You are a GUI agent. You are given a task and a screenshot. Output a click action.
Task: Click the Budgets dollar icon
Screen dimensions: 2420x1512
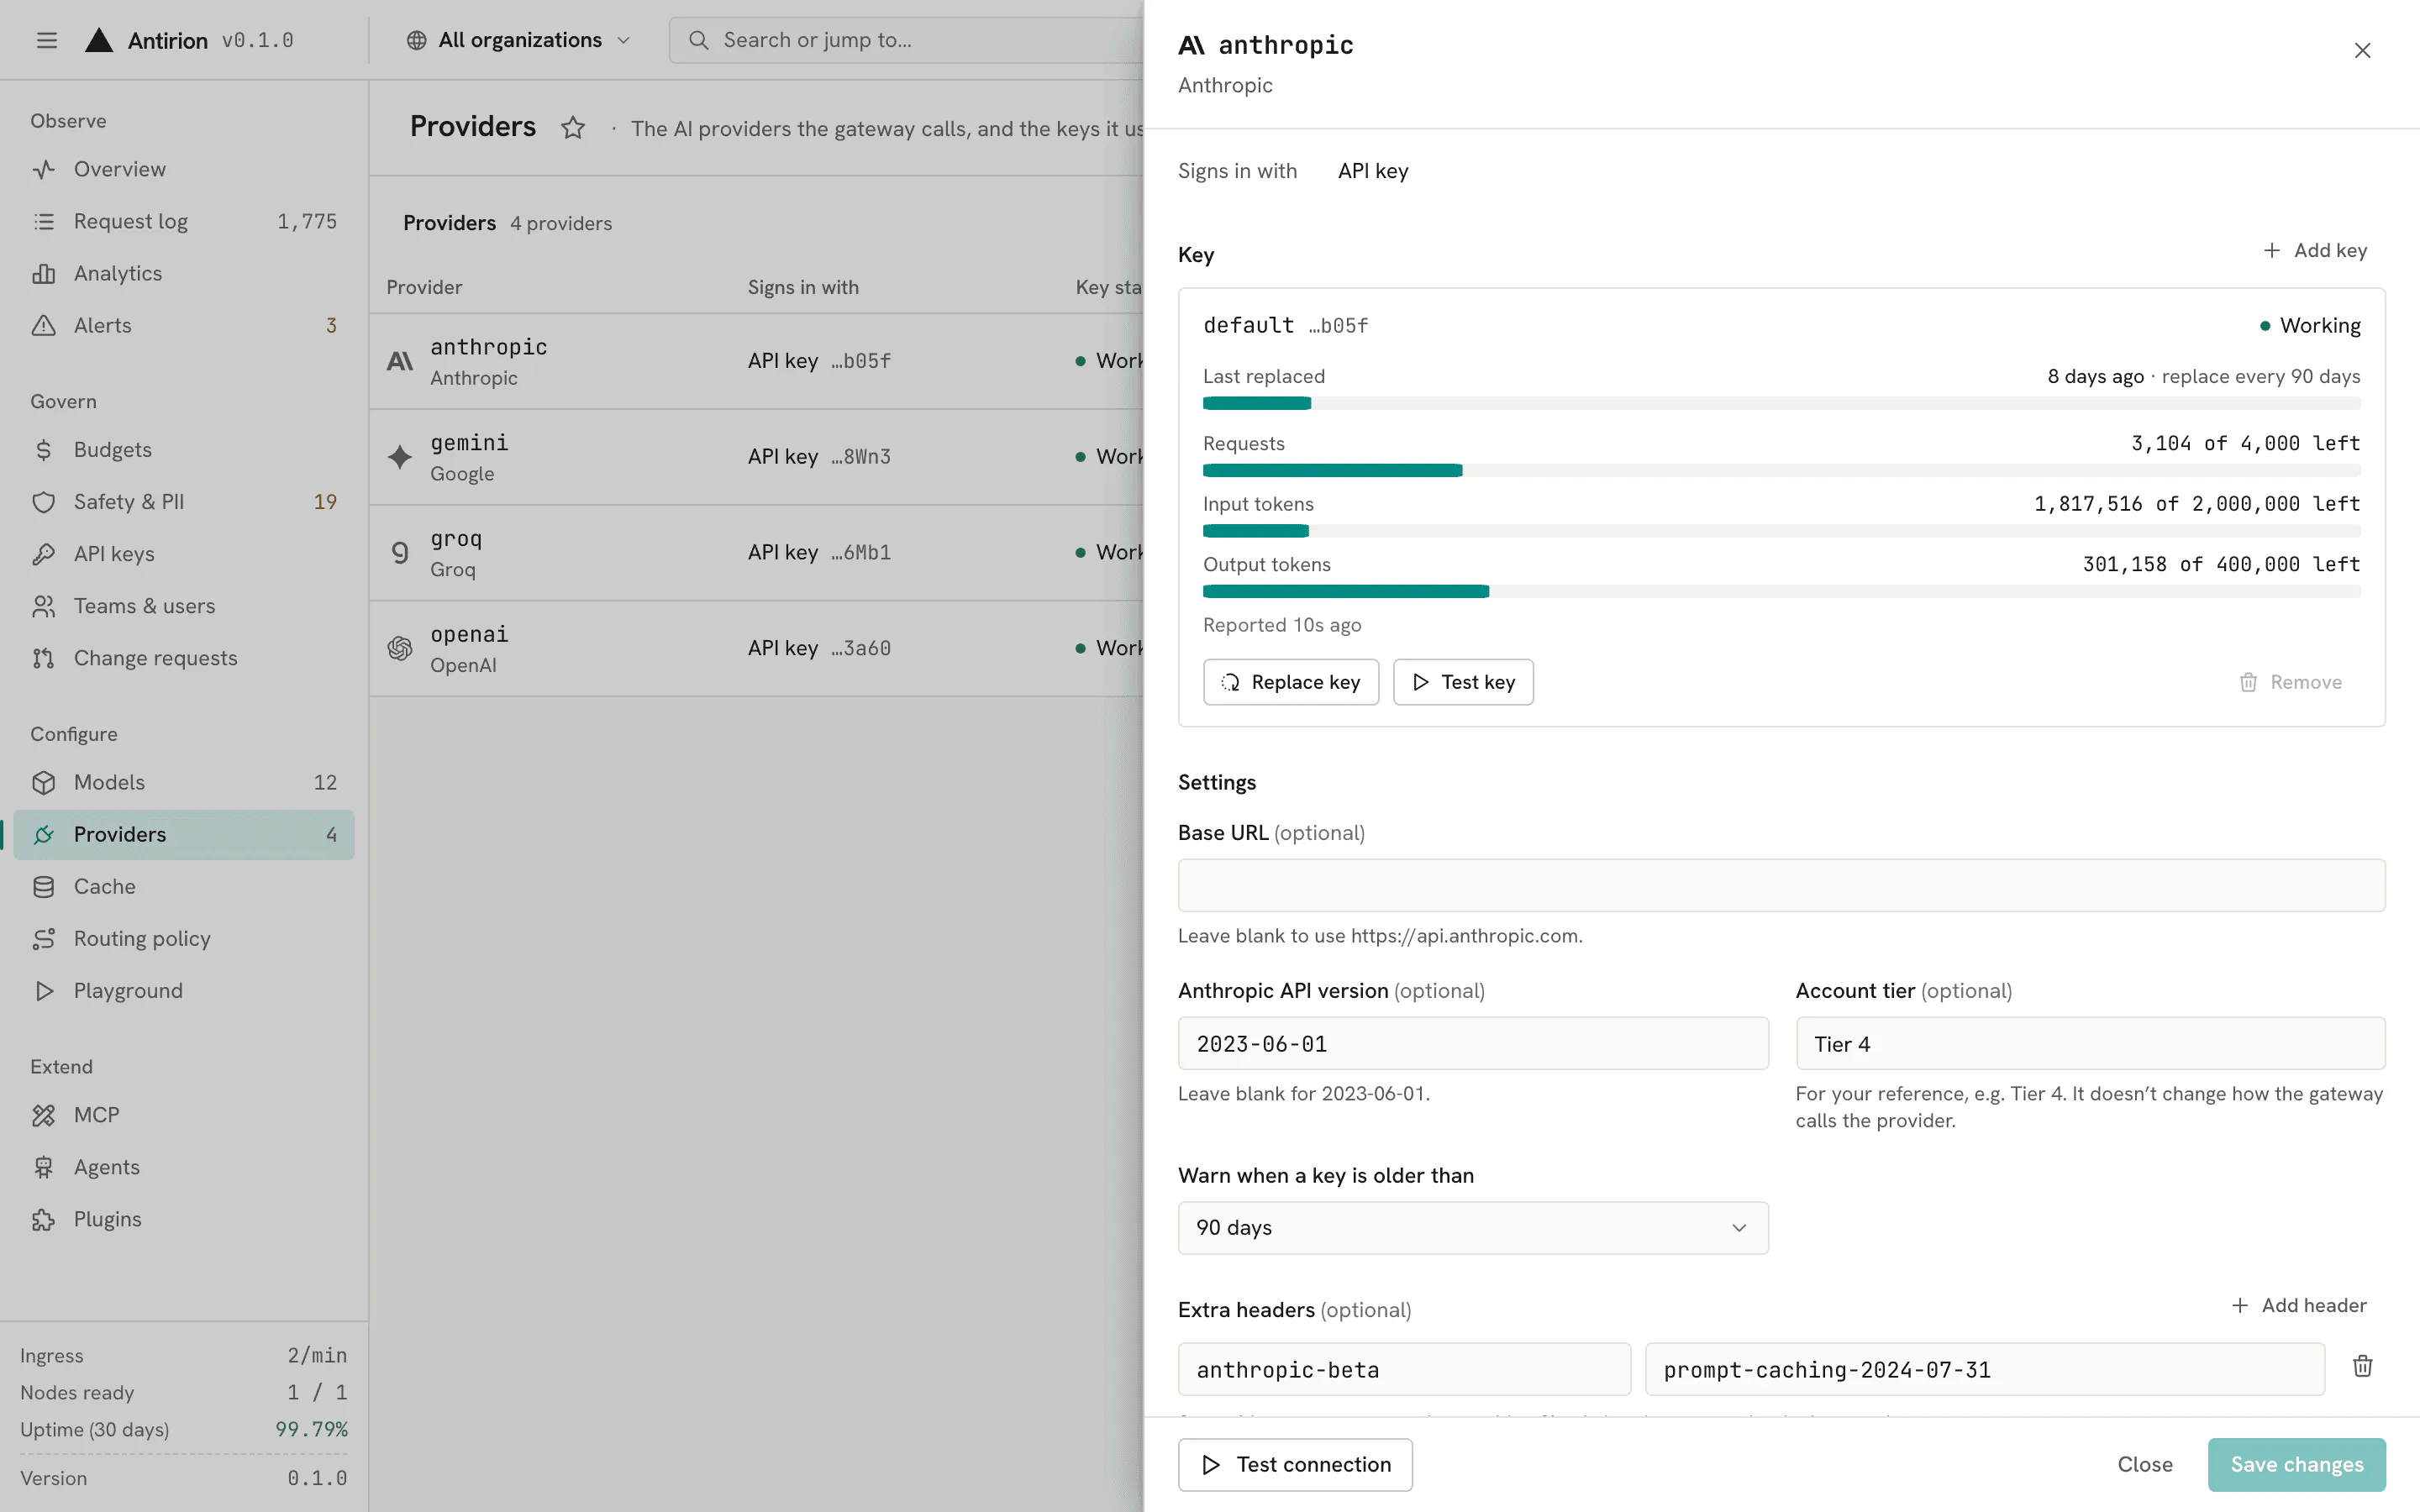coord(44,450)
